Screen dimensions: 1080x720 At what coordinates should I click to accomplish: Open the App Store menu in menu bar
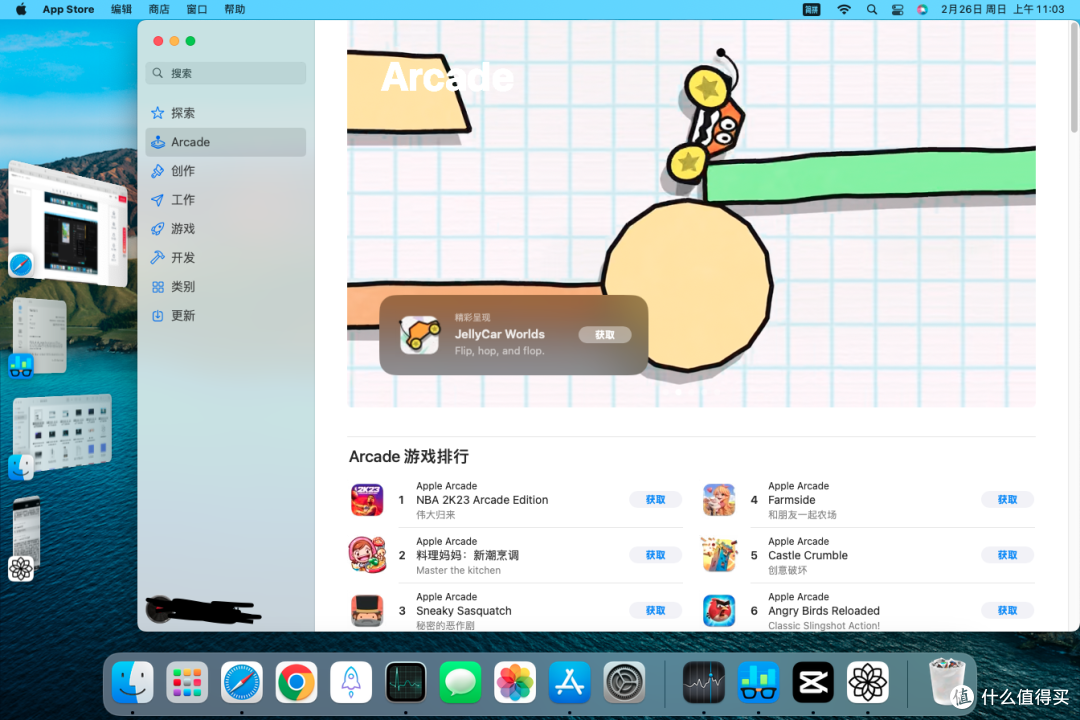pos(68,10)
